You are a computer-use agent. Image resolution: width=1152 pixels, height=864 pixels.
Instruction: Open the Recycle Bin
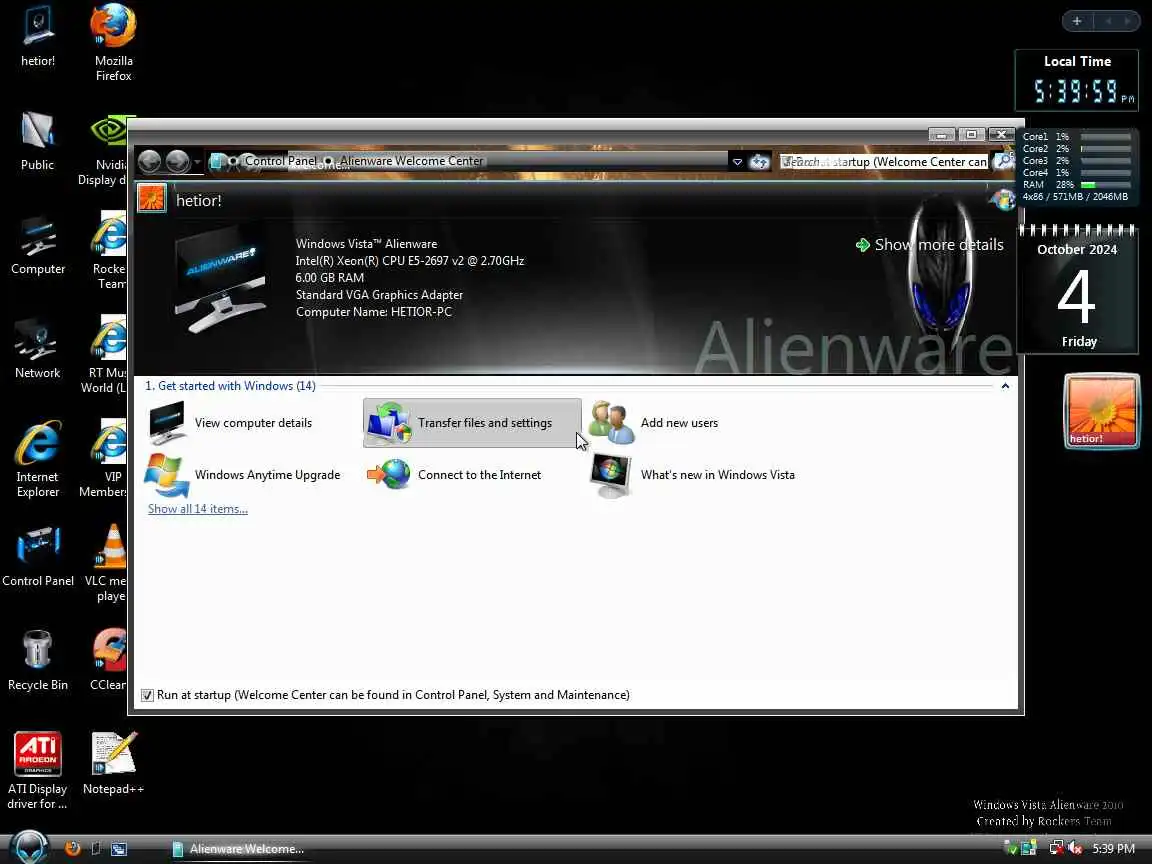[37, 661]
